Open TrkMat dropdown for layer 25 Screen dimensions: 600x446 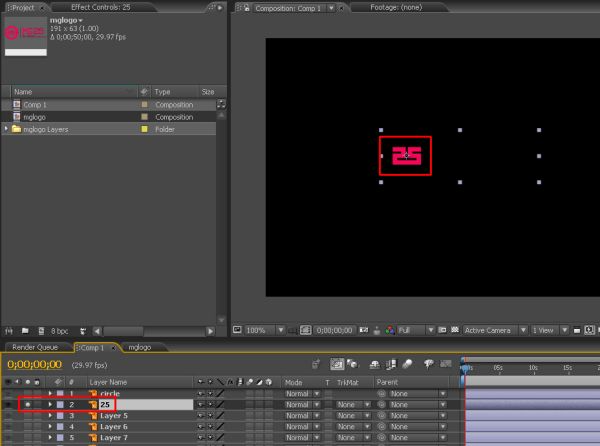353,404
